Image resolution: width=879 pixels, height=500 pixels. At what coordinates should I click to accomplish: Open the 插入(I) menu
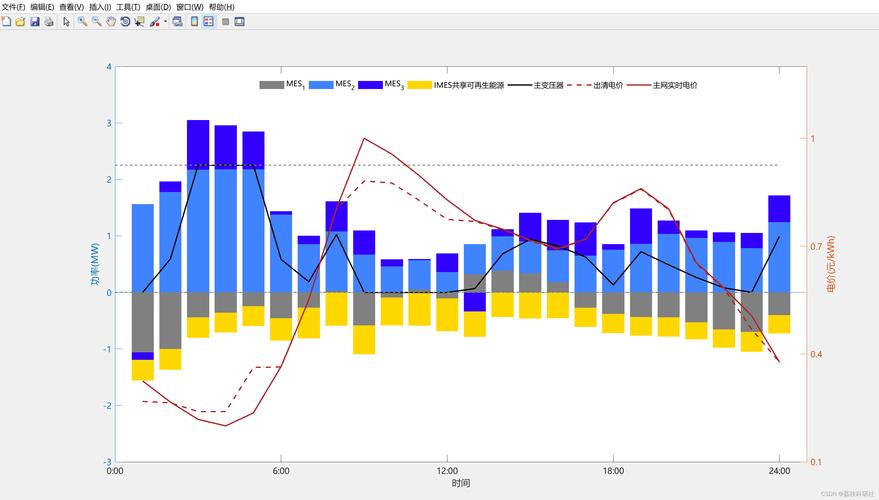[x=100, y=7]
